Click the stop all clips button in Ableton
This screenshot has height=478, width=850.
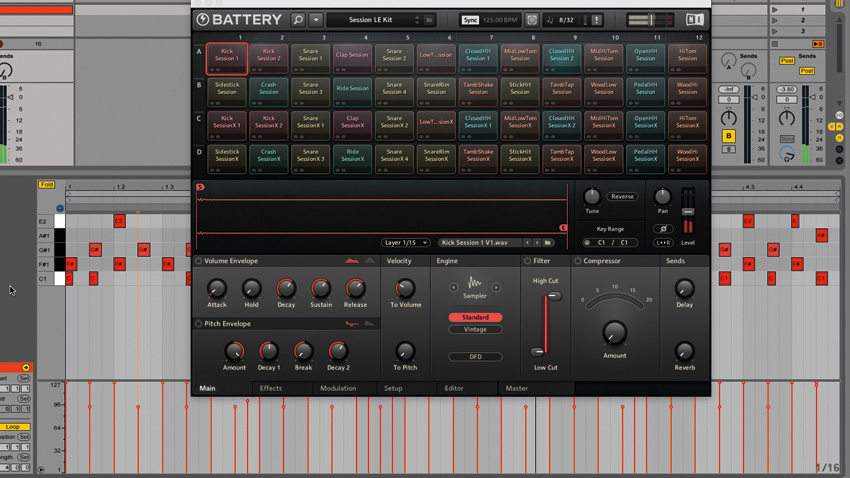tap(775, 44)
